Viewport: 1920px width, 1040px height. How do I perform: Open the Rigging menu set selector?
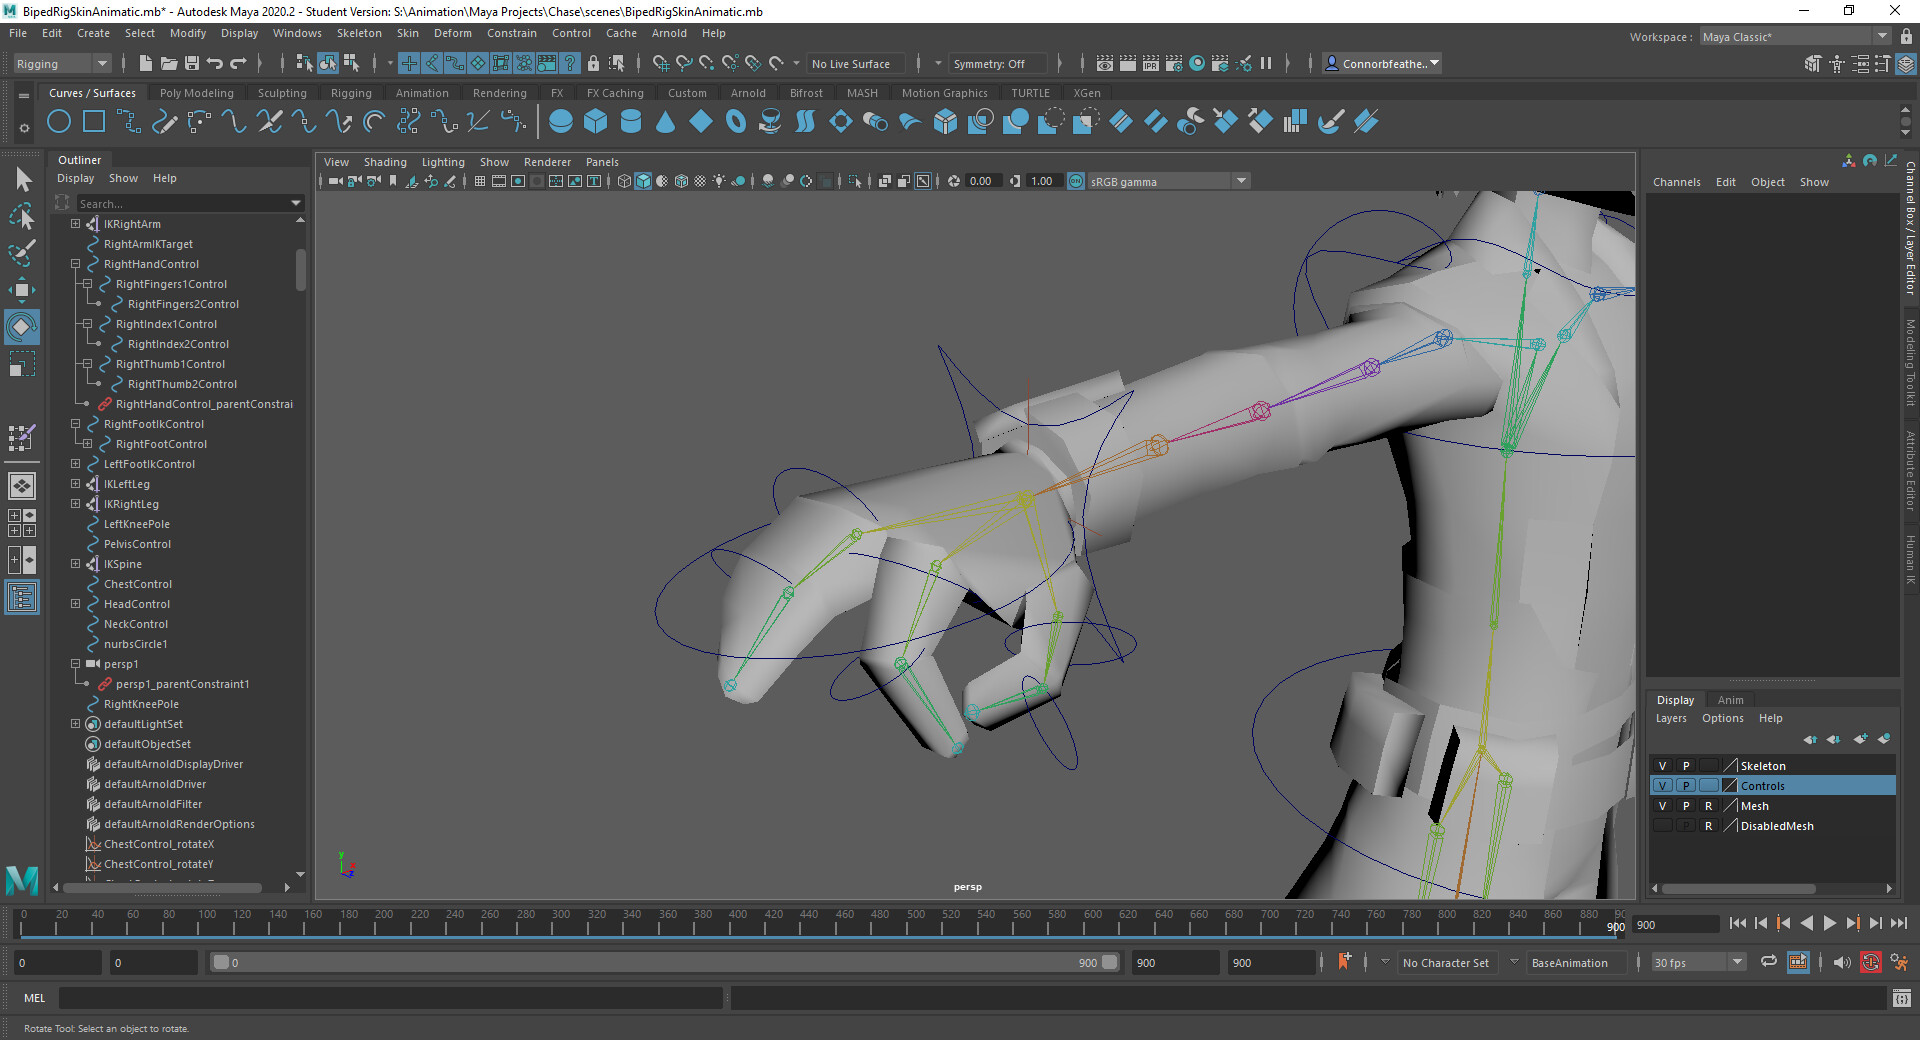click(x=60, y=63)
